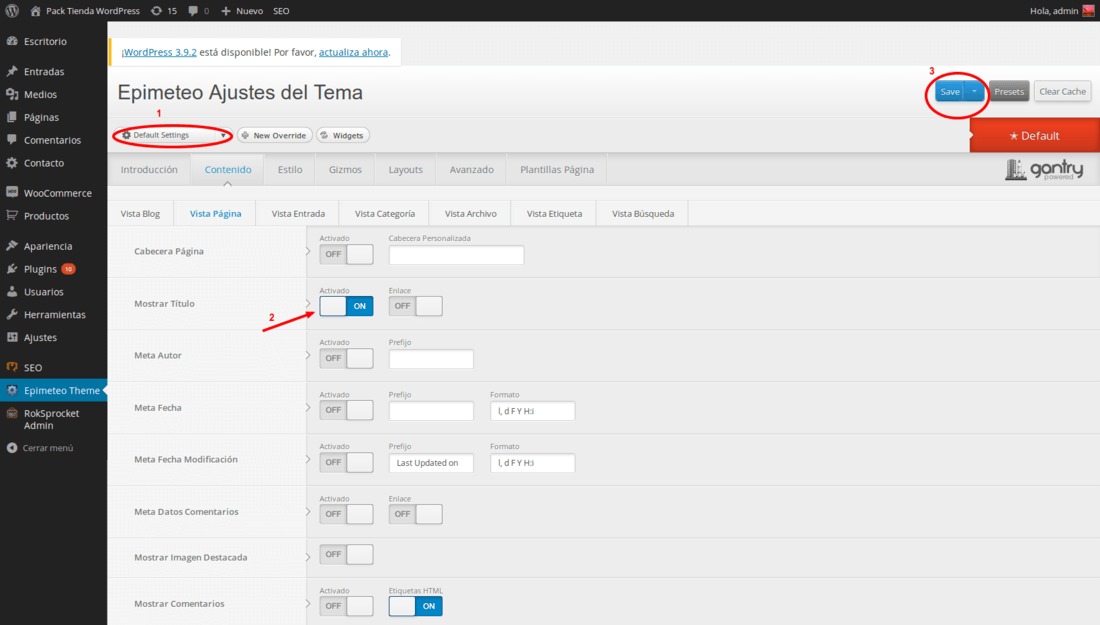
Task: Click Cerrar menú collapse arrow icon
Action: point(12,448)
